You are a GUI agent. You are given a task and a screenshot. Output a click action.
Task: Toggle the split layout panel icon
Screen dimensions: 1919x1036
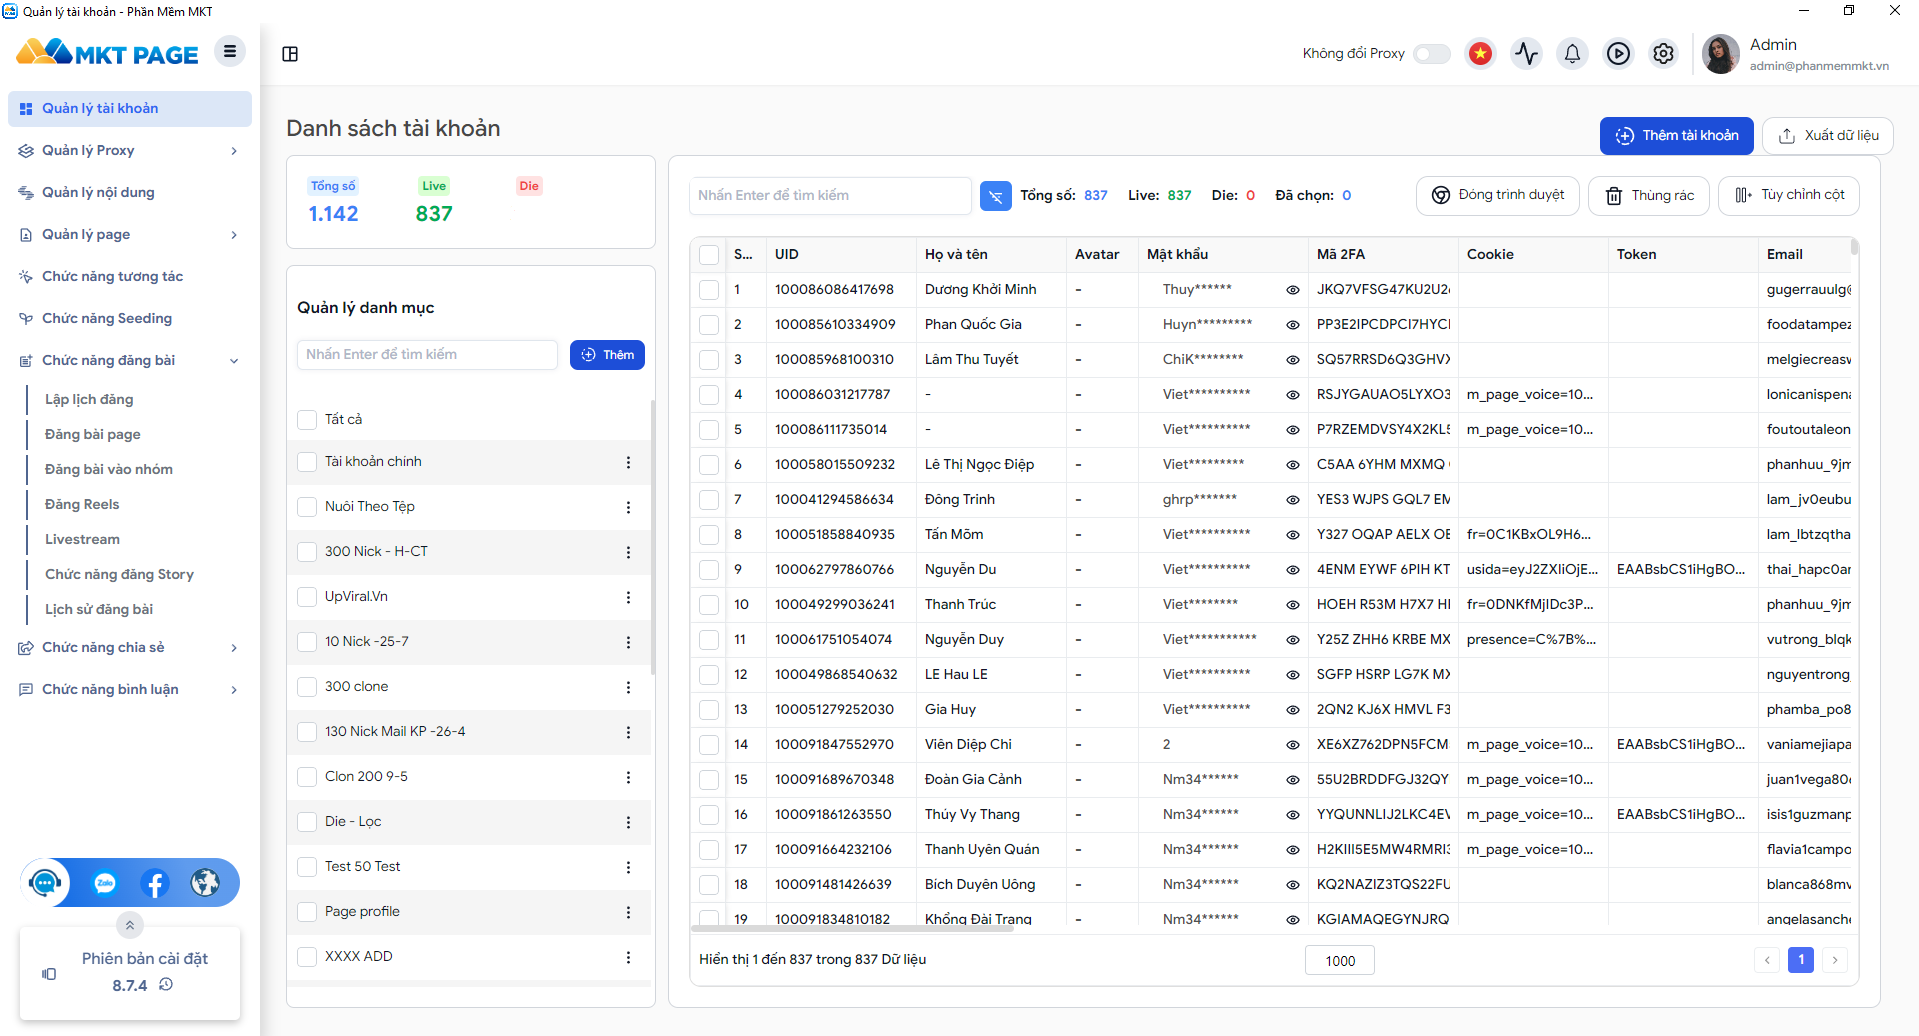click(x=290, y=54)
